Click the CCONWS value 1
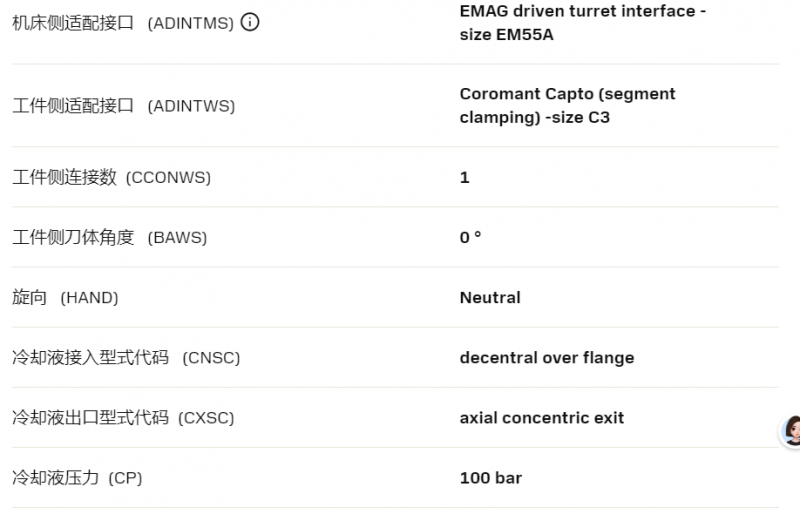This screenshot has height=514, width=800. (x=464, y=177)
